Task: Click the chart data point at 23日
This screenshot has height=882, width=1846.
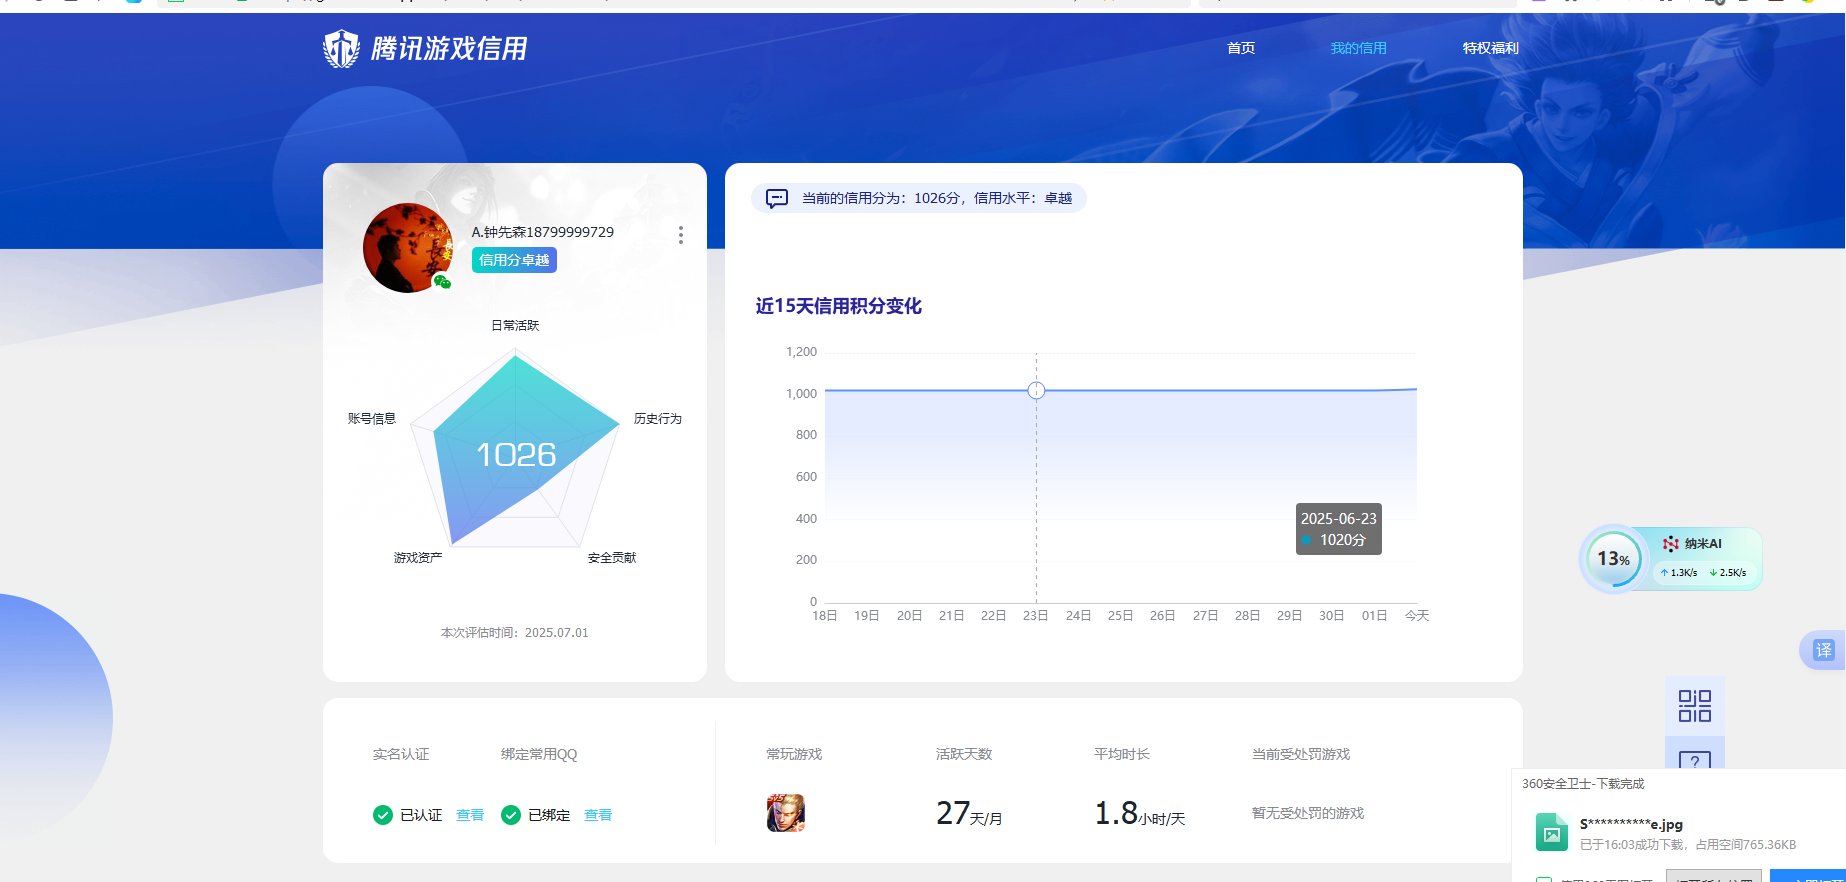Action: tap(1036, 390)
